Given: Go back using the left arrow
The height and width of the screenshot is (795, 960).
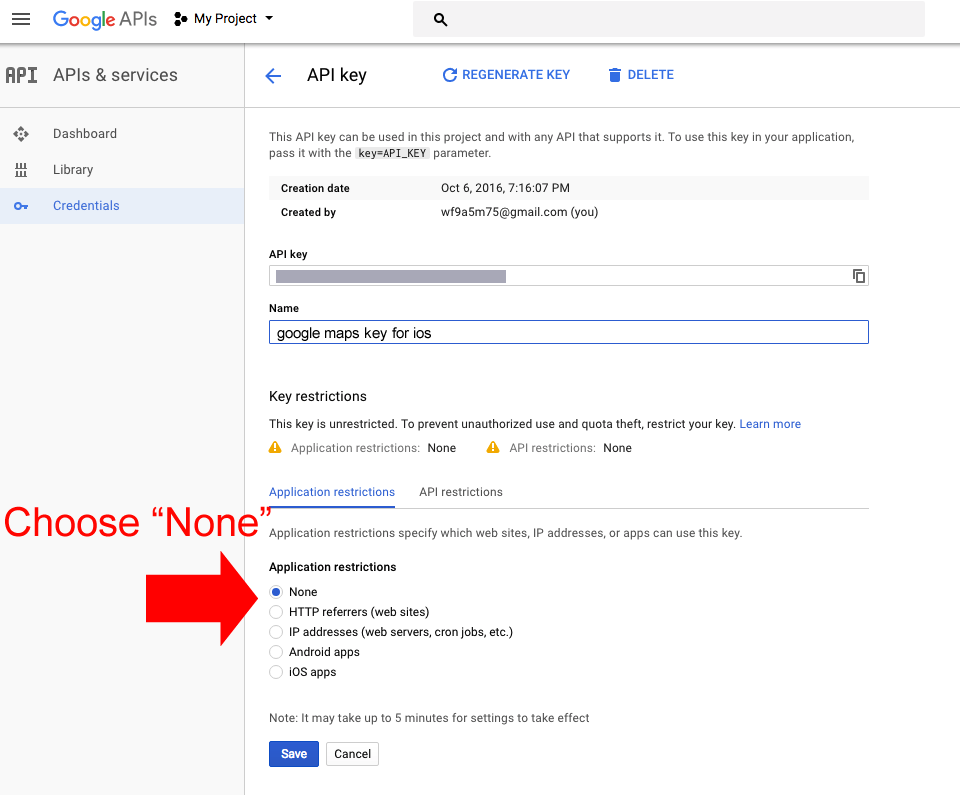Looking at the screenshot, I should tap(273, 75).
